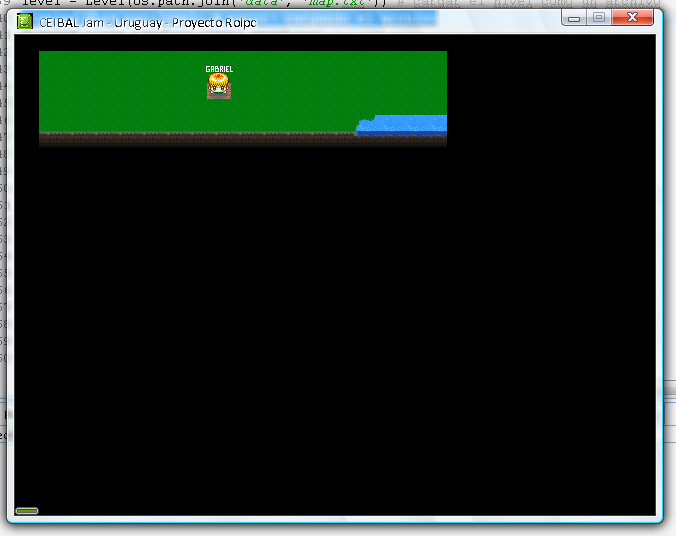Click the blue water pond
The height and width of the screenshot is (536, 676).
pyautogui.click(x=405, y=124)
